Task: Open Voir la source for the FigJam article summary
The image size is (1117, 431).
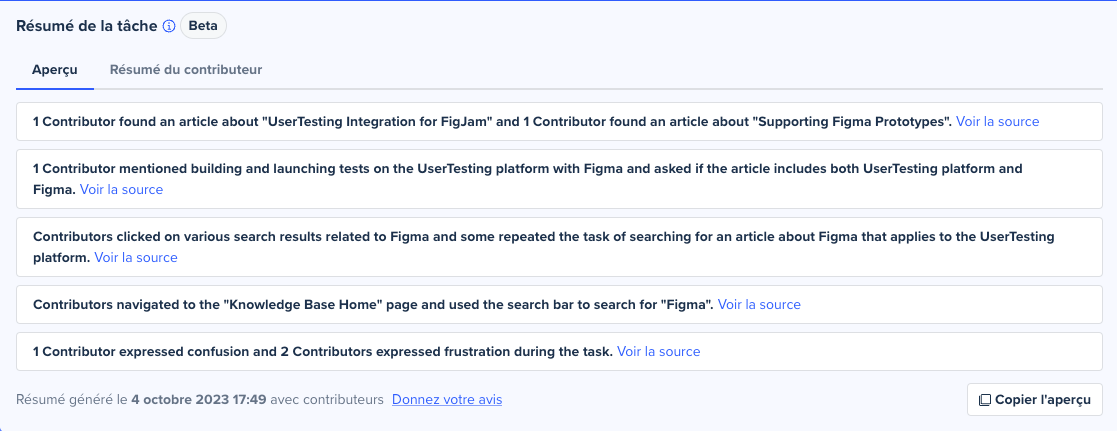Action: 997,121
